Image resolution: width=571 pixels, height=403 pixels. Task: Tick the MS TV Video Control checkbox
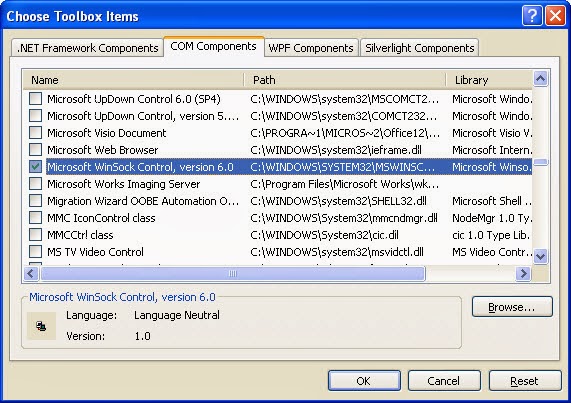(35, 252)
